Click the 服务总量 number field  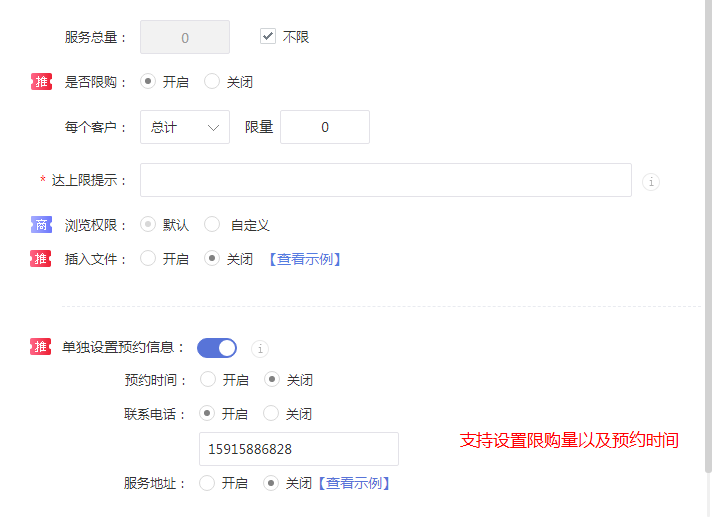[185, 37]
